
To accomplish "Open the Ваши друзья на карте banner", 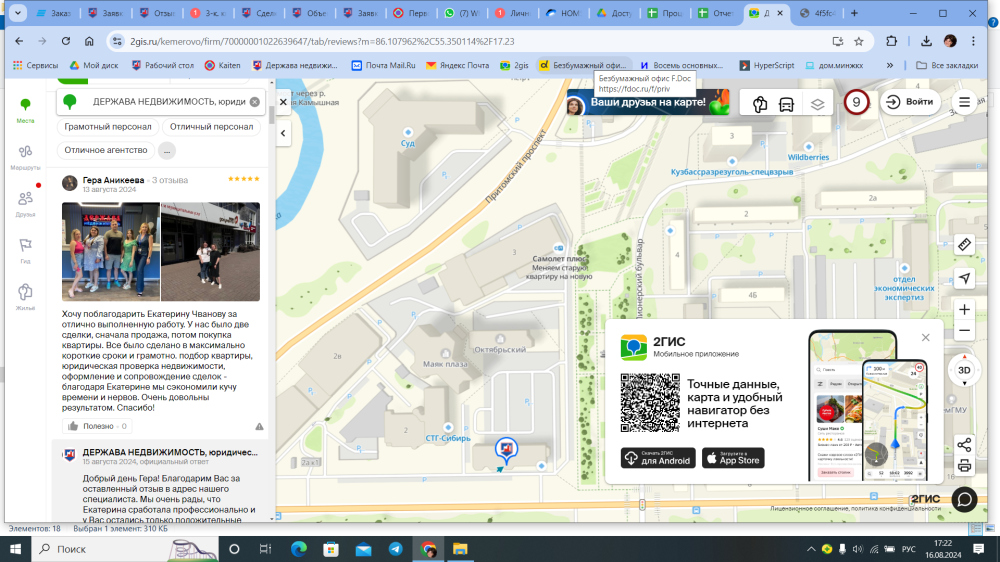I will pyautogui.click(x=648, y=103).
